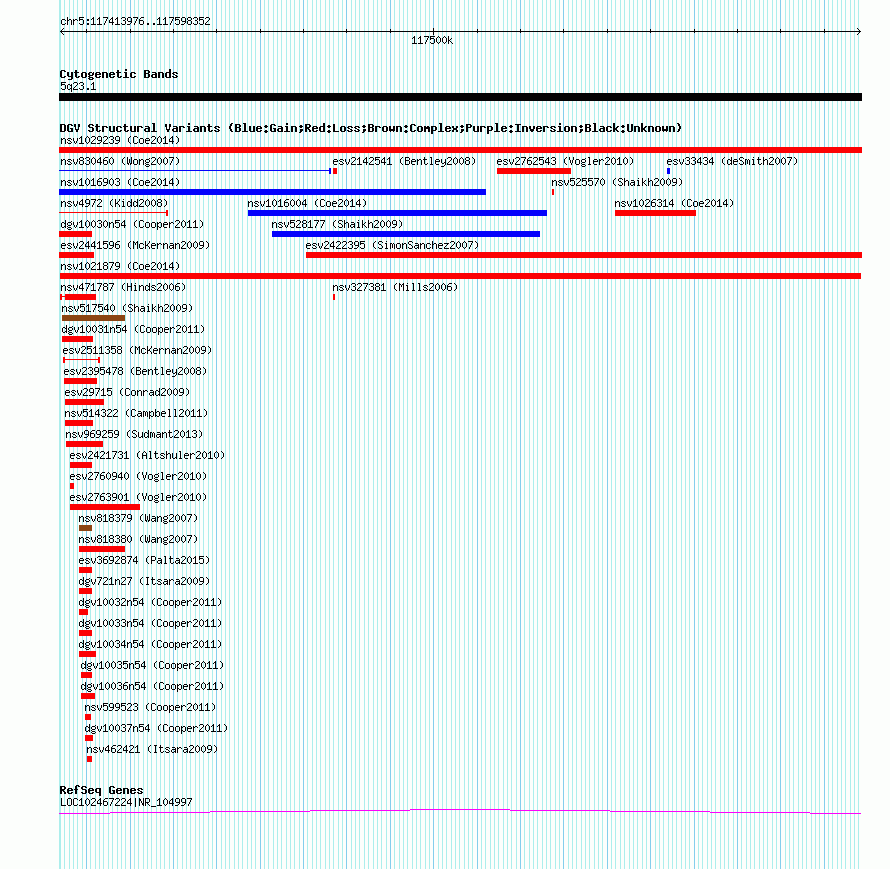Click the nsv517540 (Shaikh2009) label
The width and height of the screenshot is (890, 869).
(x=127, y=308)
